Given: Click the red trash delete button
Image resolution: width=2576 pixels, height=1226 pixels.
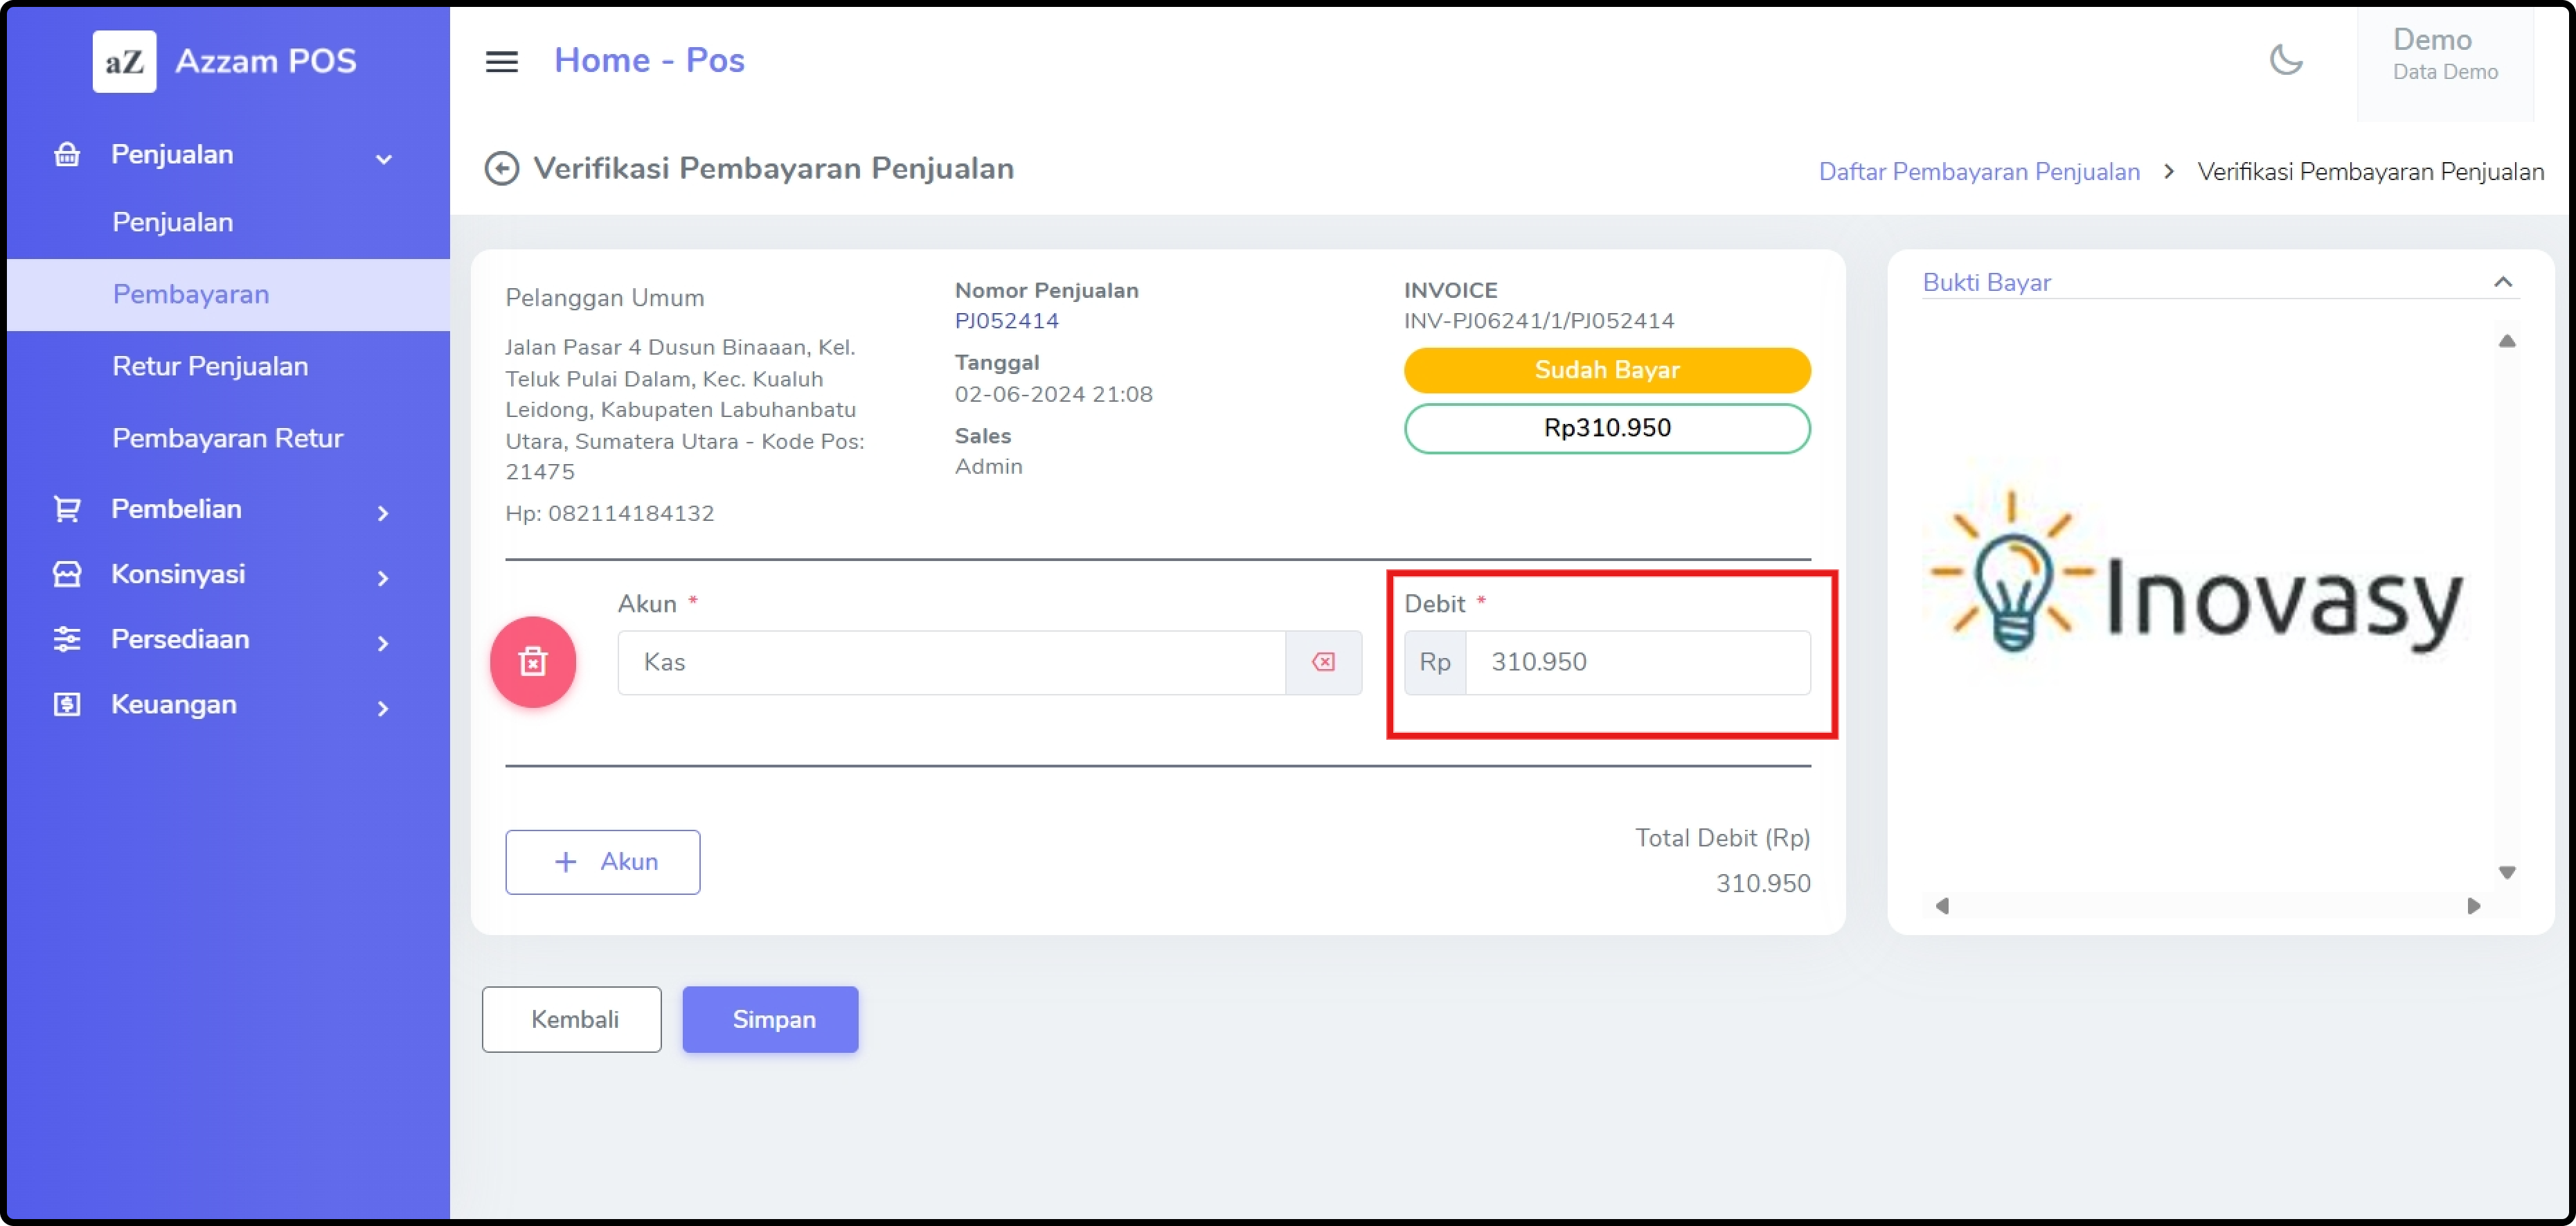Looking at the screenshot, I should click(x=533, y=661).
